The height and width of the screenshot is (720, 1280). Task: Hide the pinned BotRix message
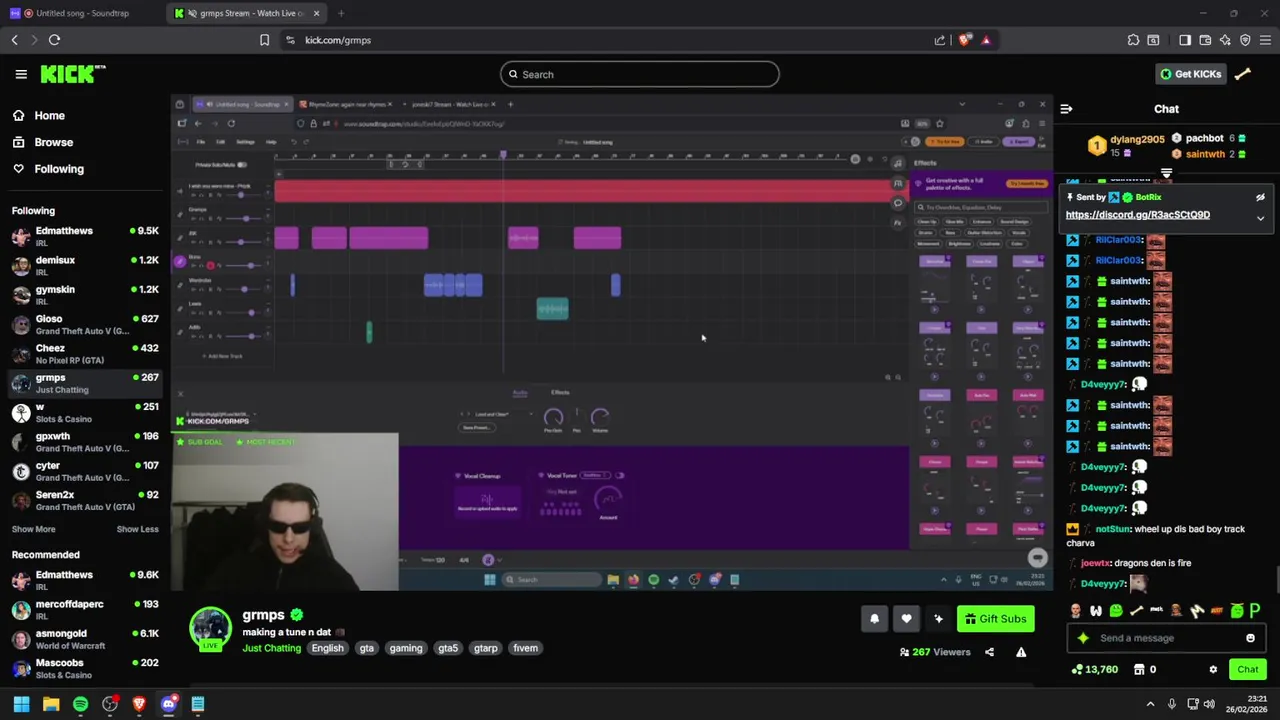[1260, 198]
